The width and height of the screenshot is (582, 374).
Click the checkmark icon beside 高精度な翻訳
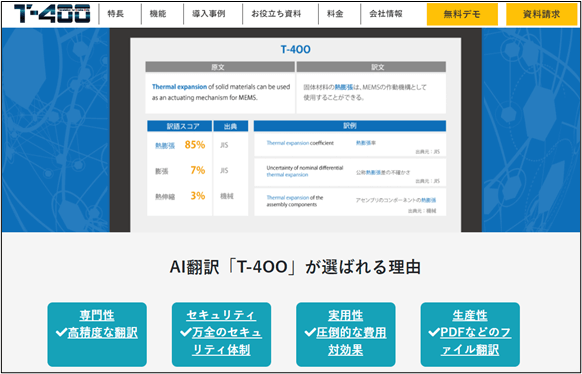click(61, 333)
